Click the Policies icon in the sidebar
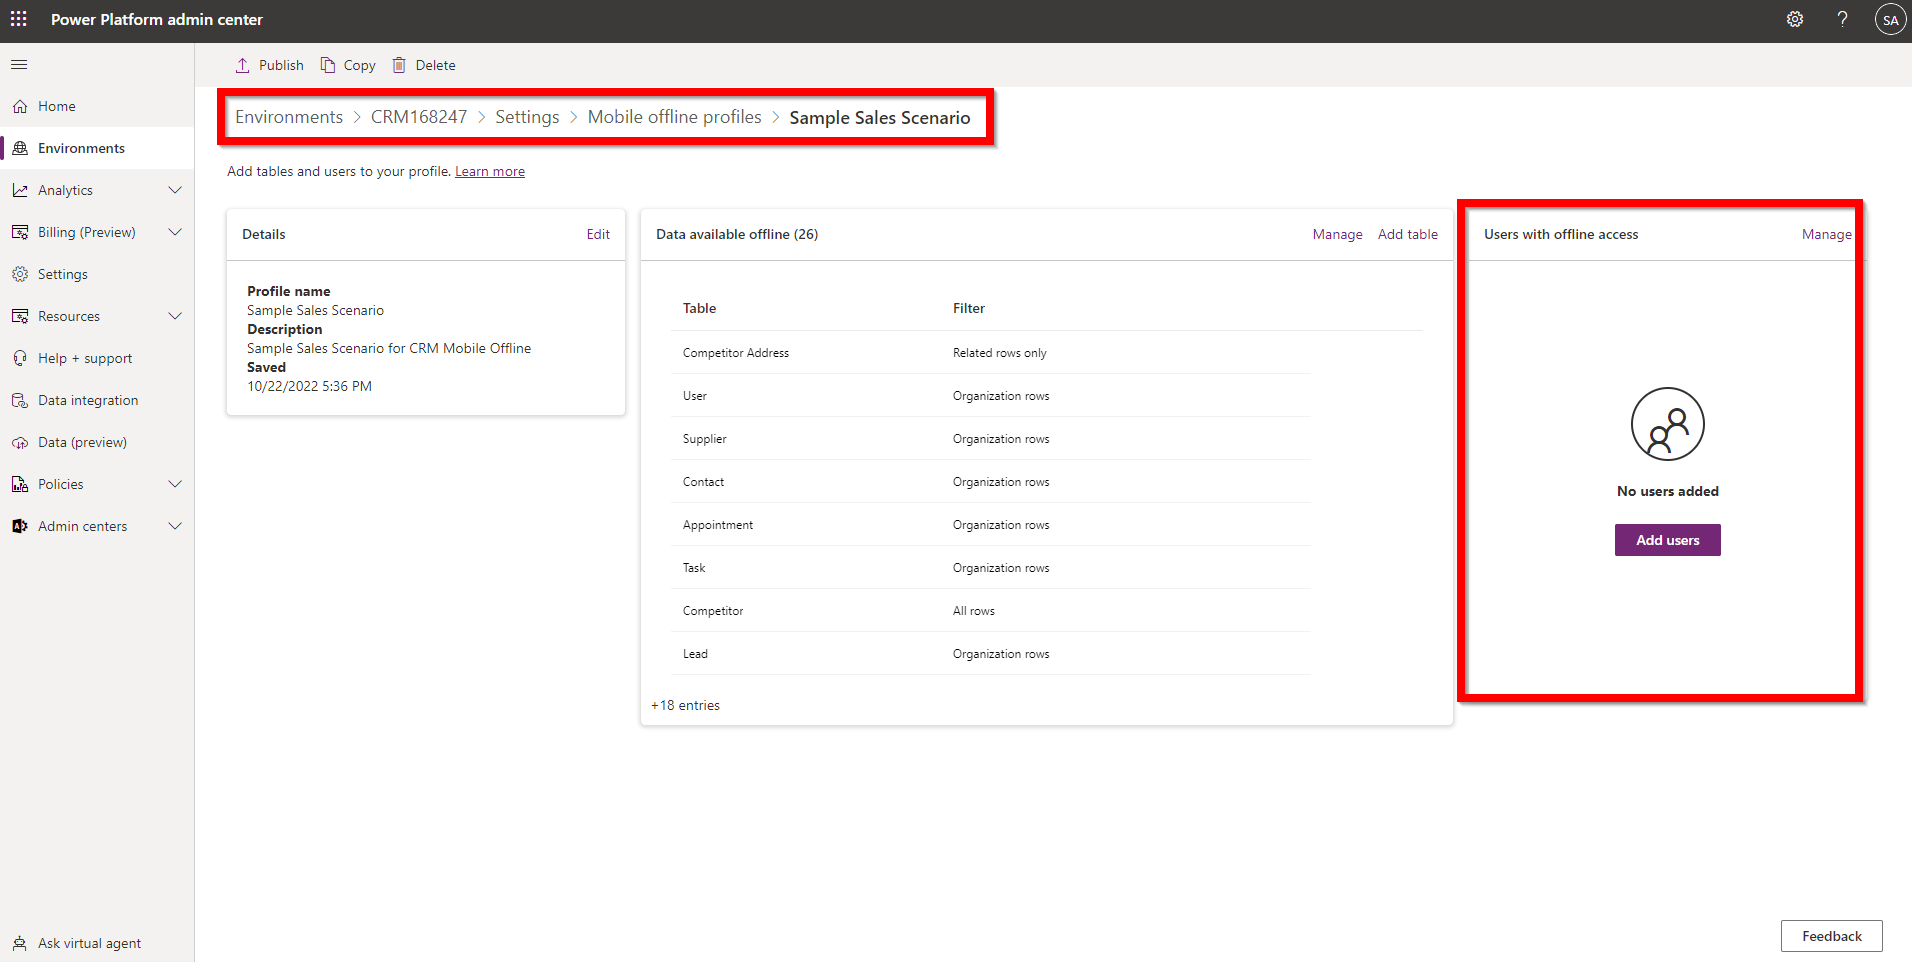This screenshot has height=962, width=1912. point(20,484)
